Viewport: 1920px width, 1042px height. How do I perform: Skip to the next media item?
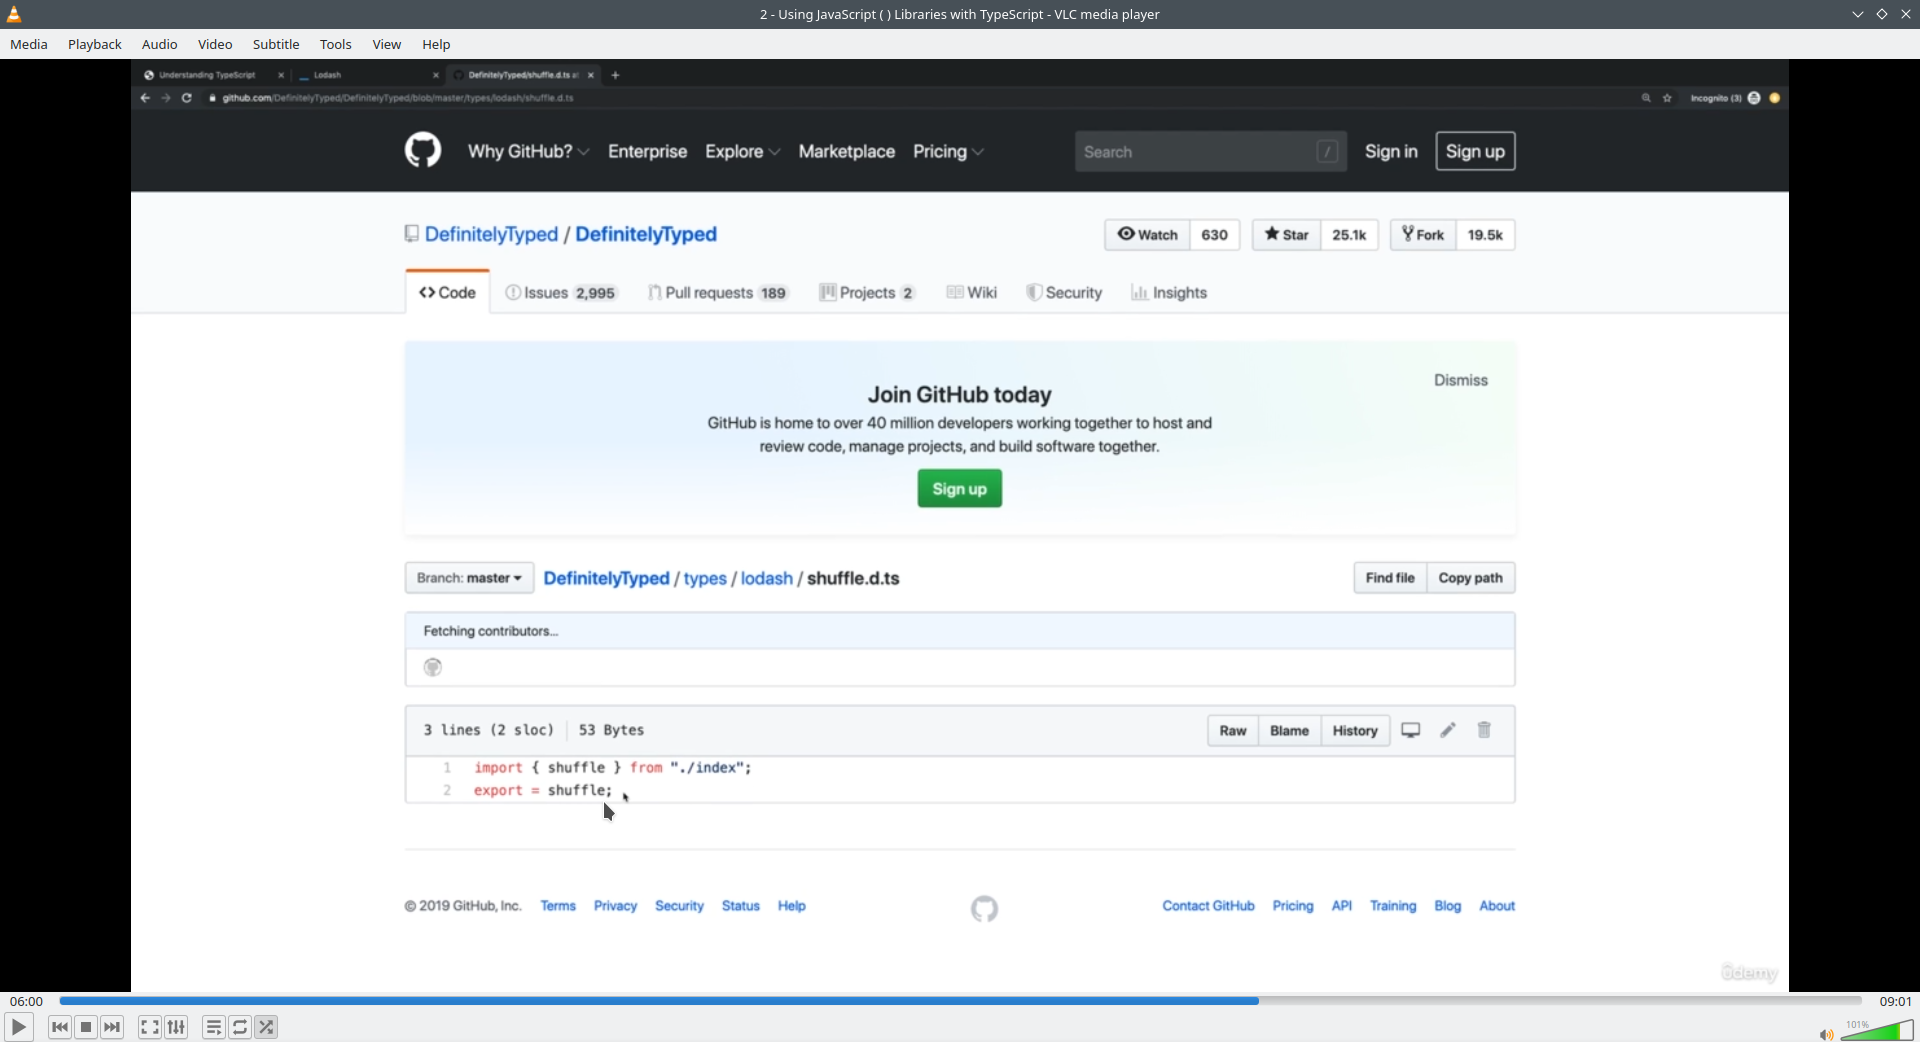[x=112, y=1027]
